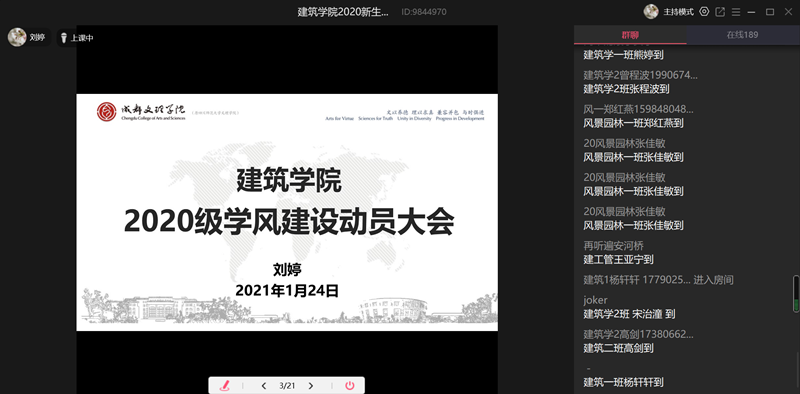Switch to the 群聊 tab

point(630,35)
